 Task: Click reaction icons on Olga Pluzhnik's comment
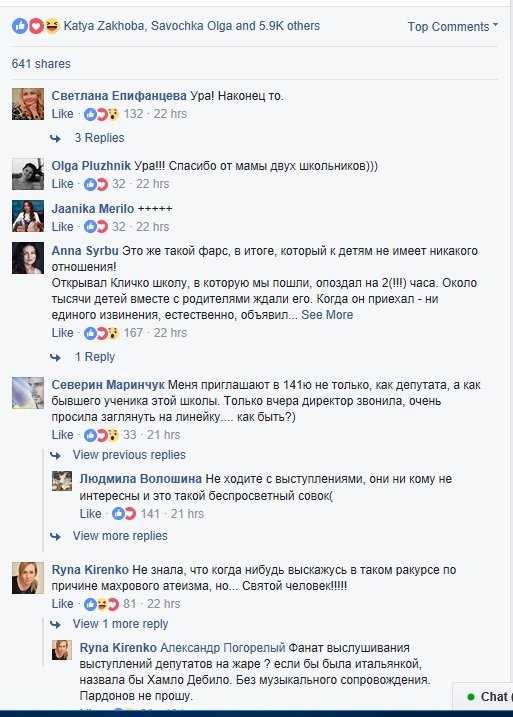(96, 184)
